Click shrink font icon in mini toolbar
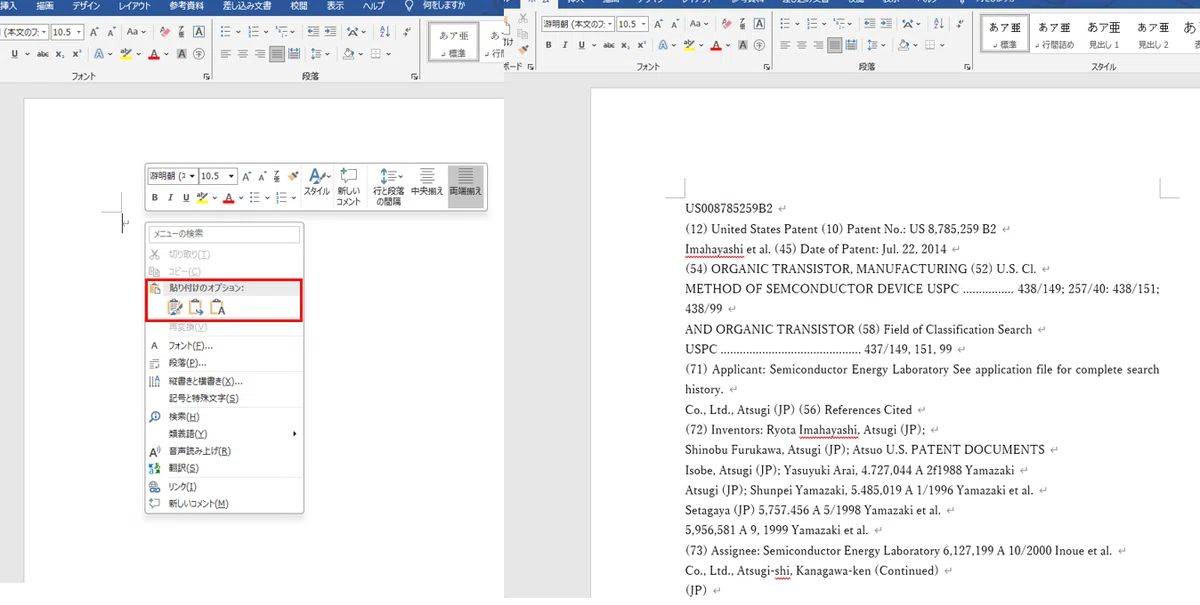This screenshot has width=1200, height=605. (262, 176)
